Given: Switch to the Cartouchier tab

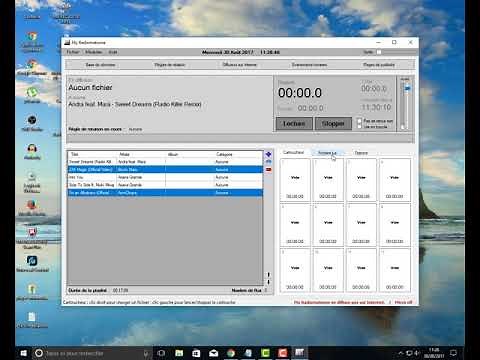Looking at the screenshot, I should (x=293, y=152).
